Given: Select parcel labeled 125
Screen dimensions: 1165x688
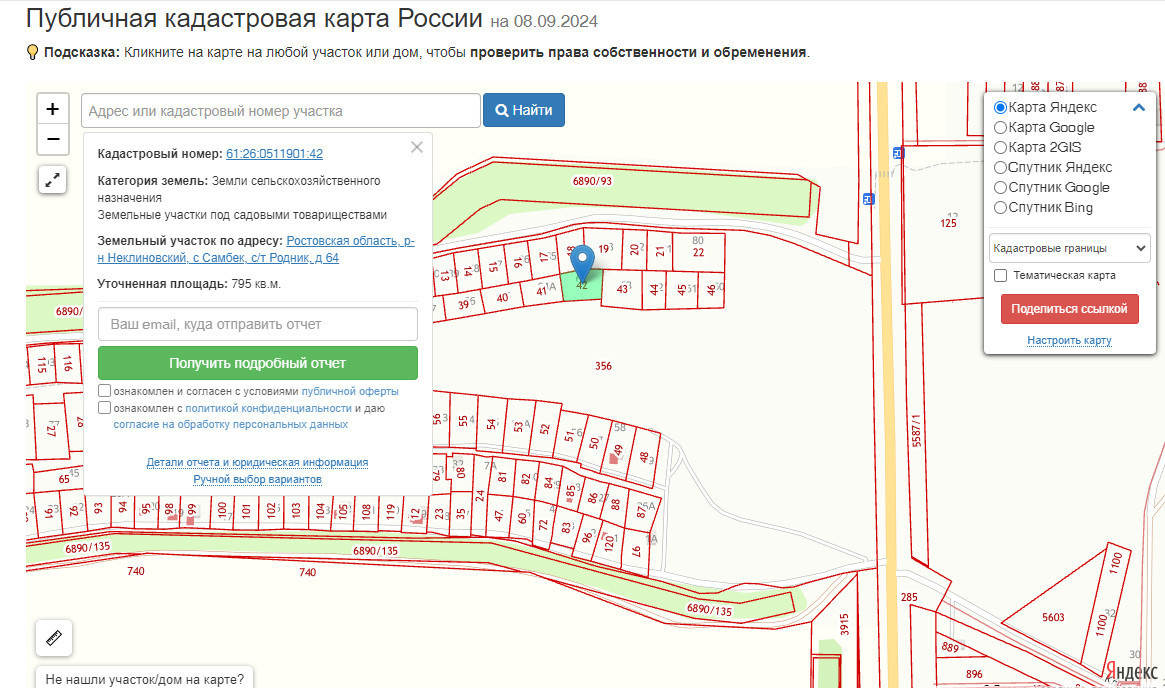Looking at the screenshot, I should 948,223.
